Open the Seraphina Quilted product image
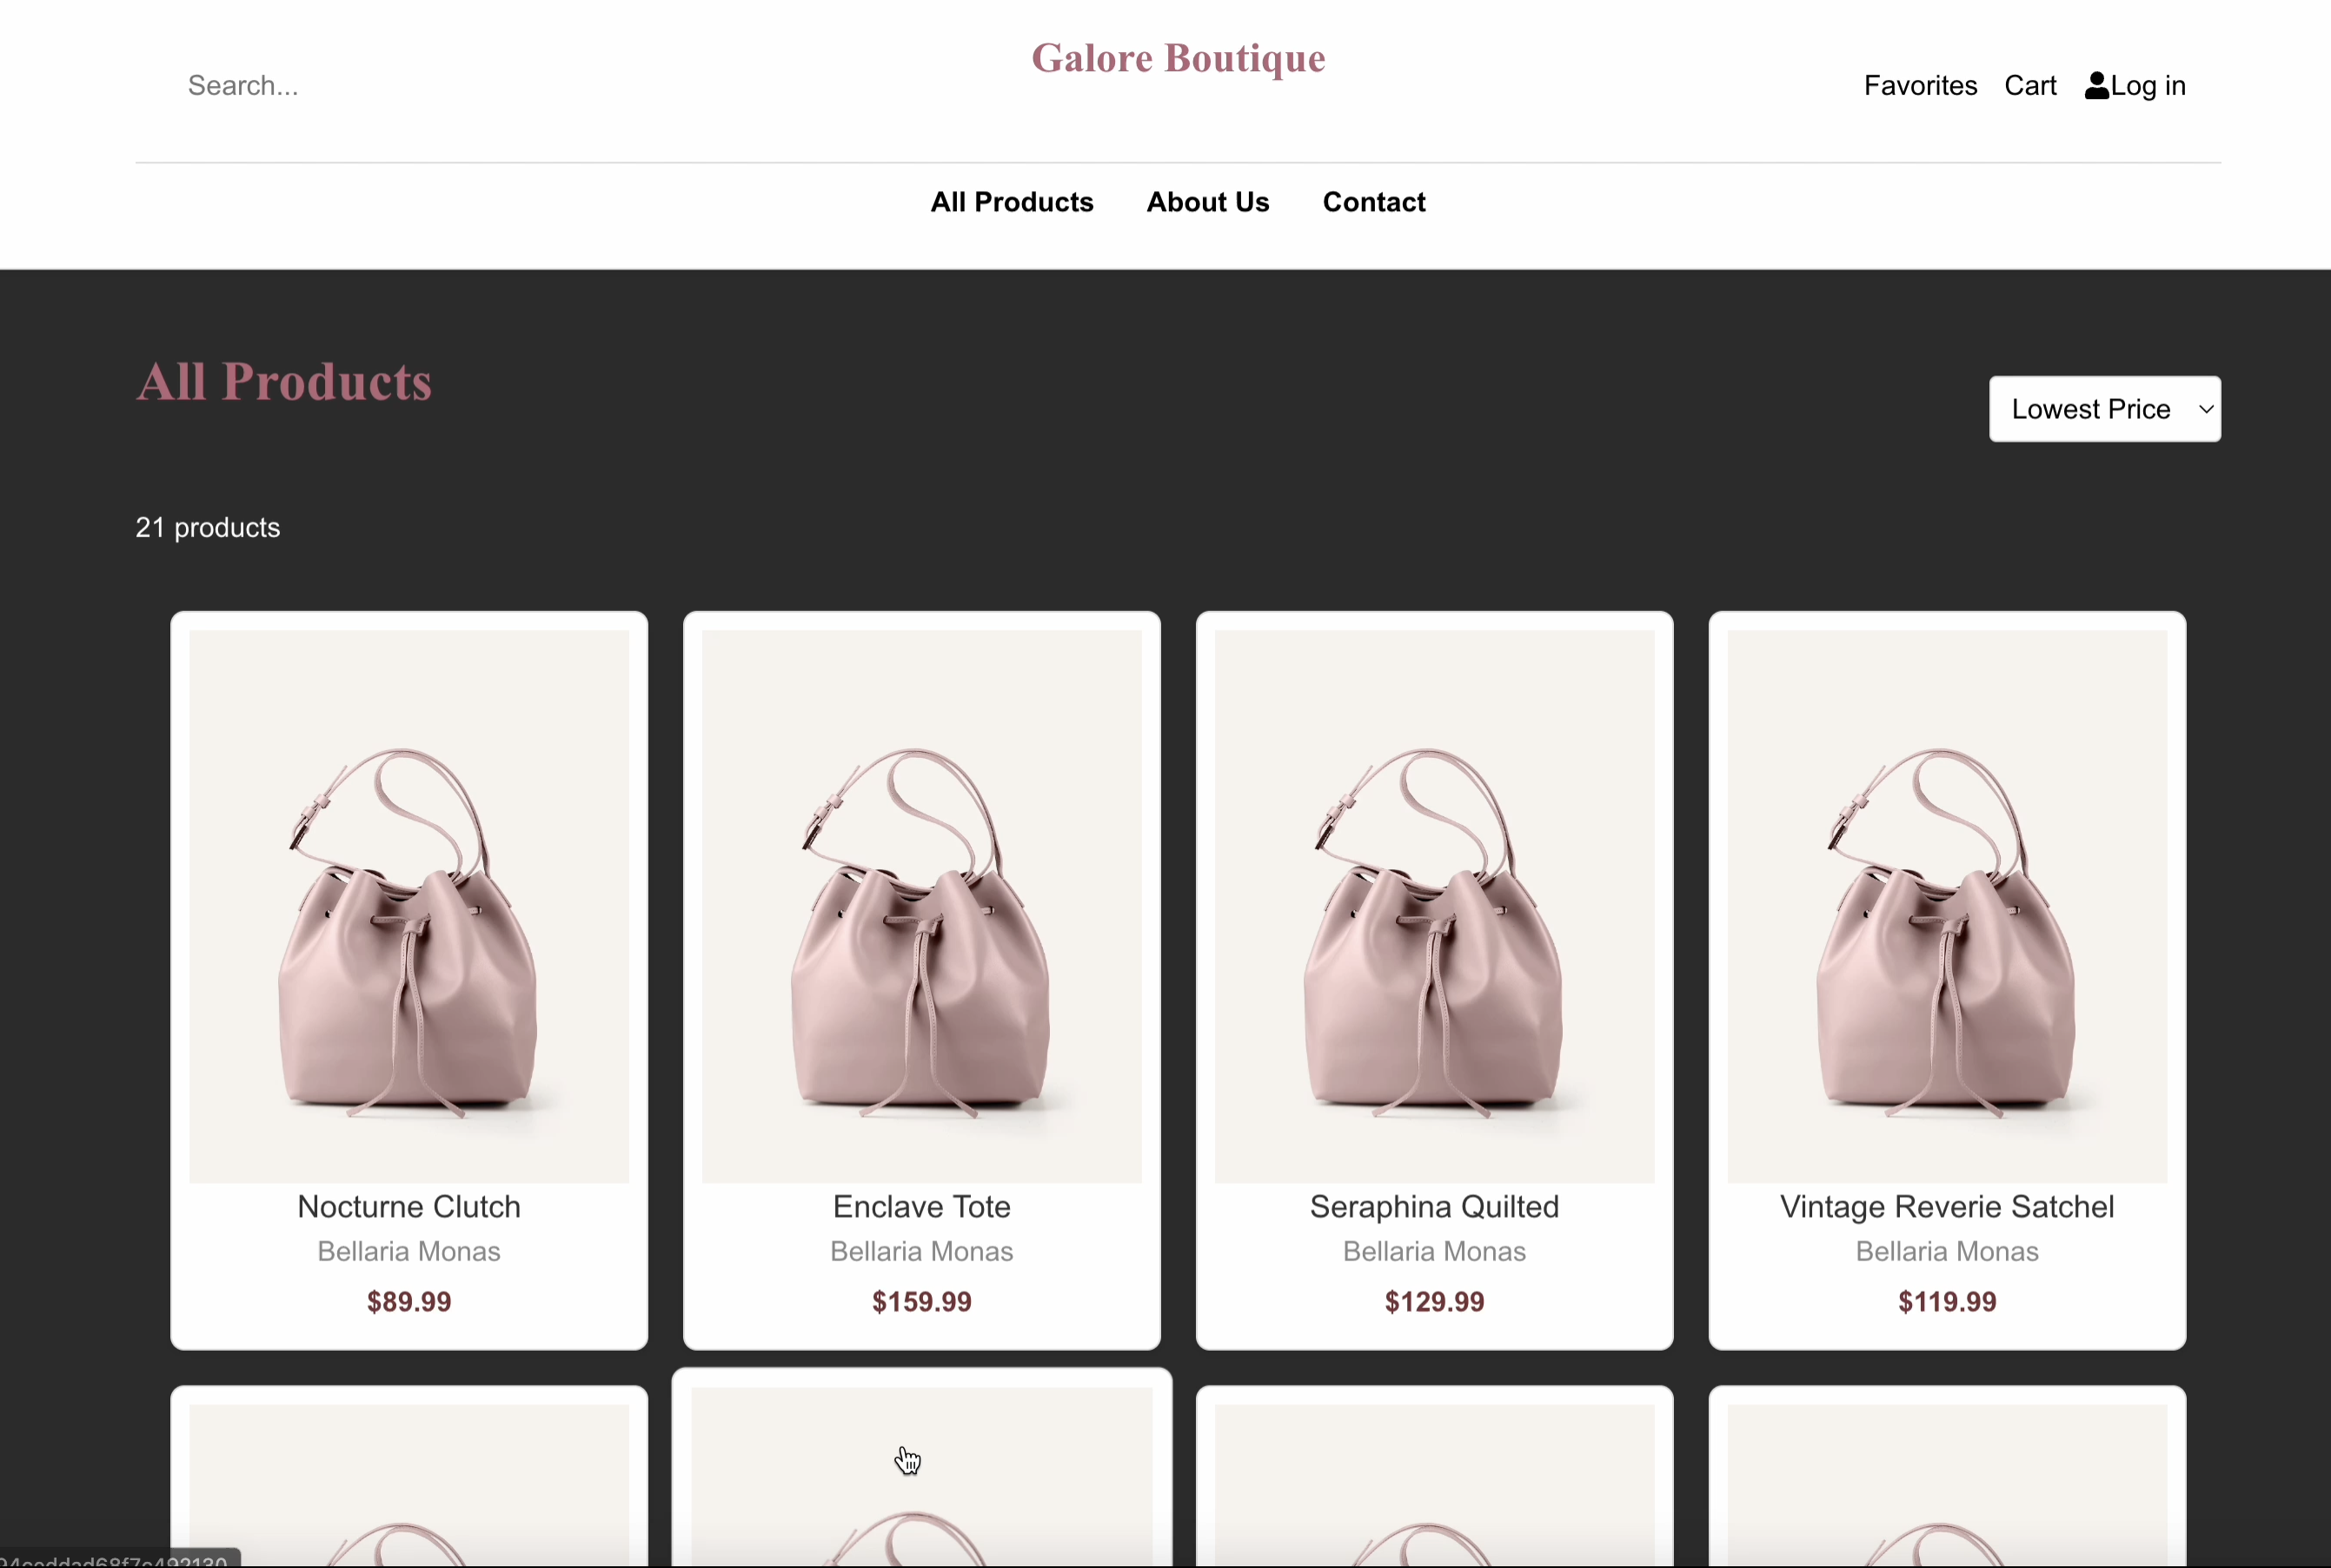 (x=1433, y=905)
